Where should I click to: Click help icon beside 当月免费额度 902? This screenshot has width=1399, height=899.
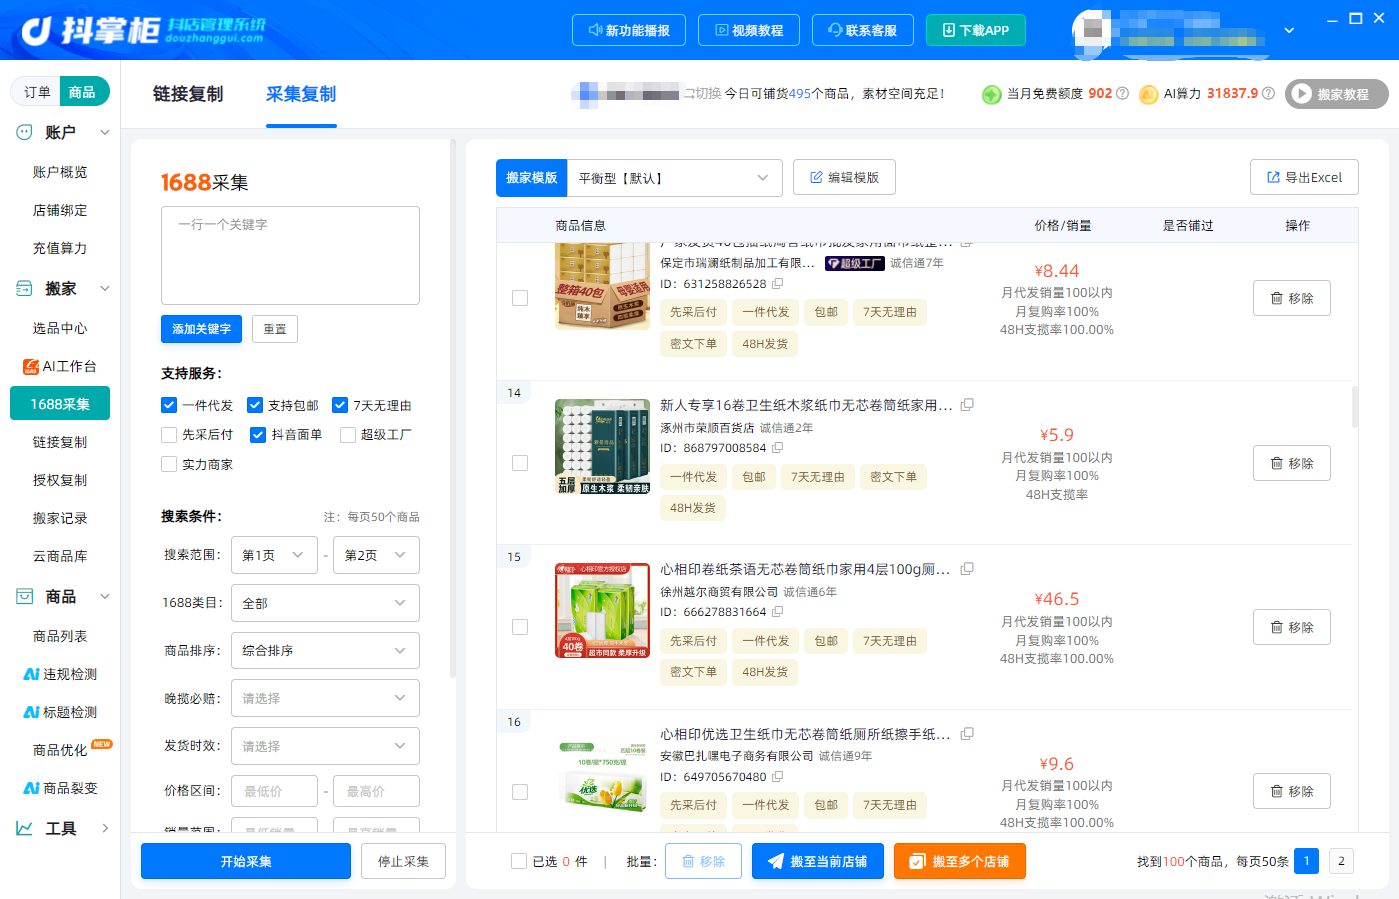point(1122,93)
